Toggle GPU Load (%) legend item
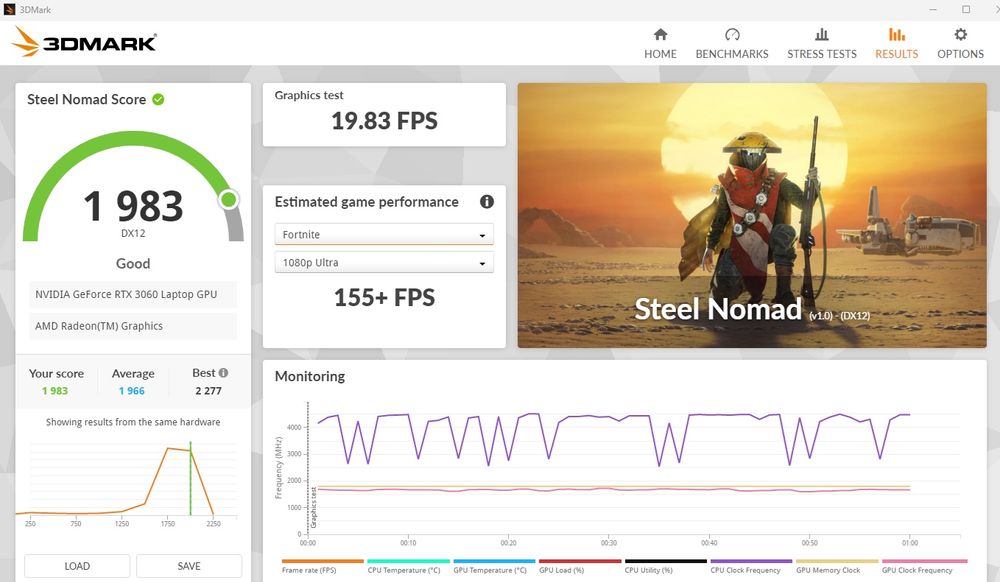 (580, 566)
